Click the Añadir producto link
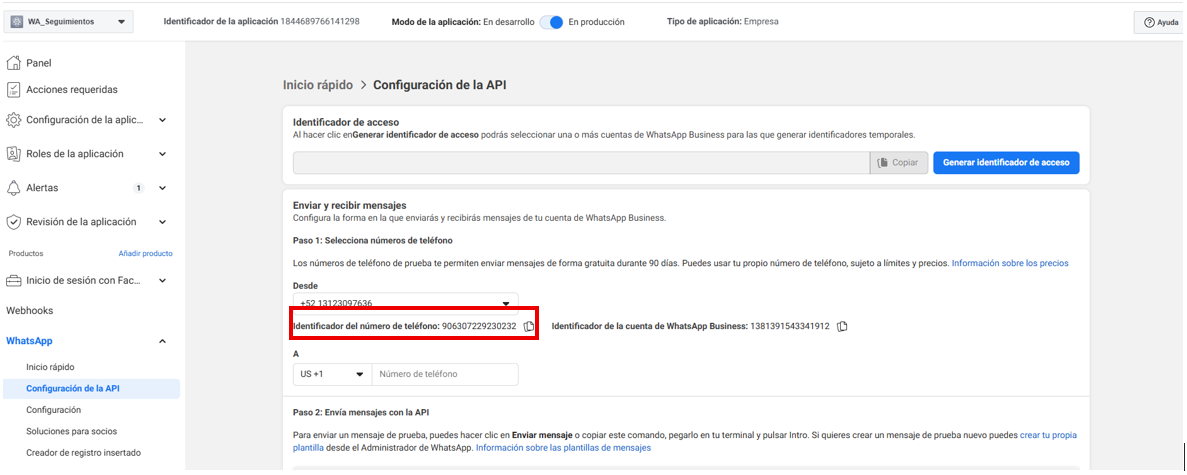This screenshot has height=475, width=1187. (145, 254)
